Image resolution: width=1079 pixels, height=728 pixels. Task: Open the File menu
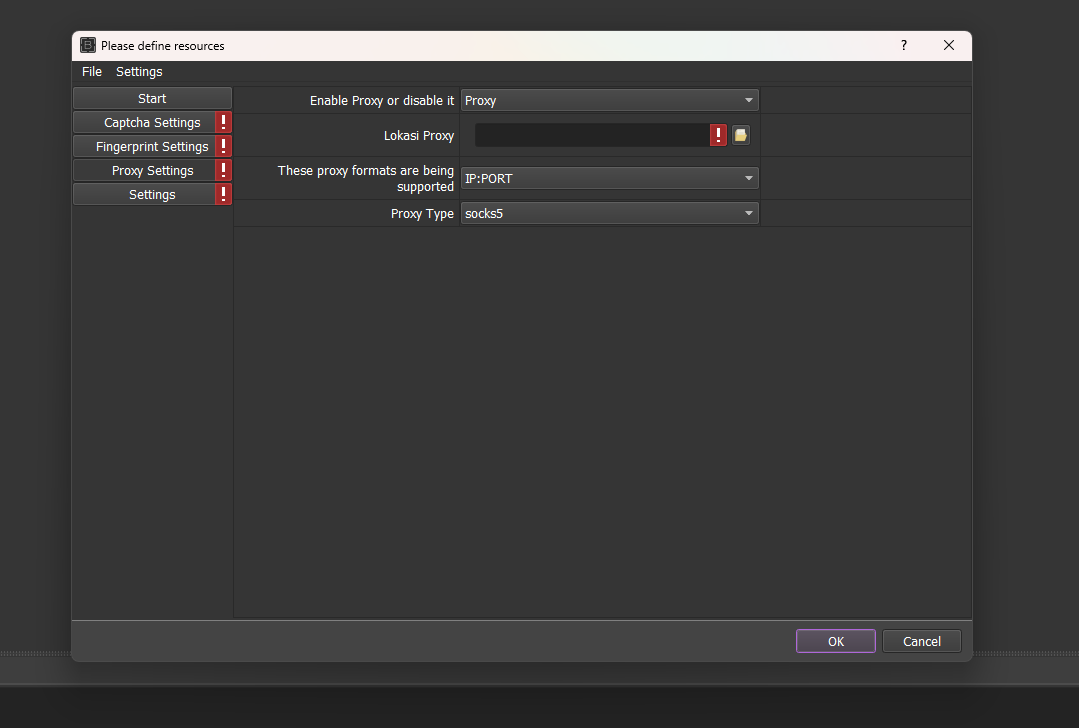(x=91, y=71)
